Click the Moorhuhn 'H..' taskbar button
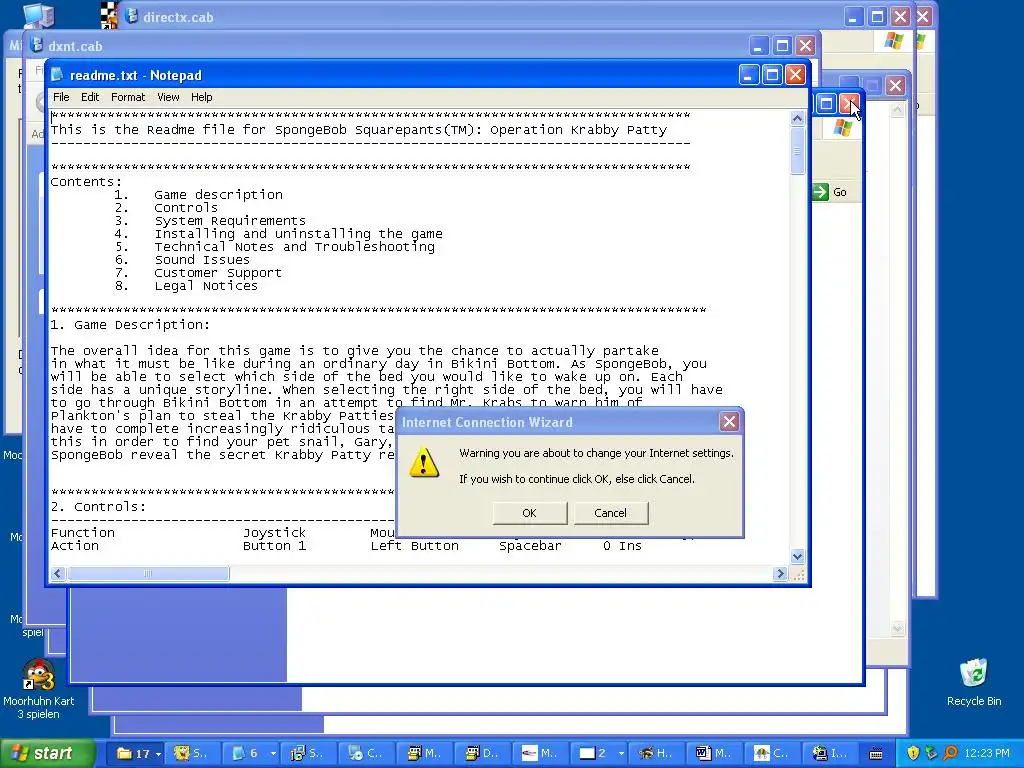The height and width of the screenshot is (768, 1024). [656, 753]
